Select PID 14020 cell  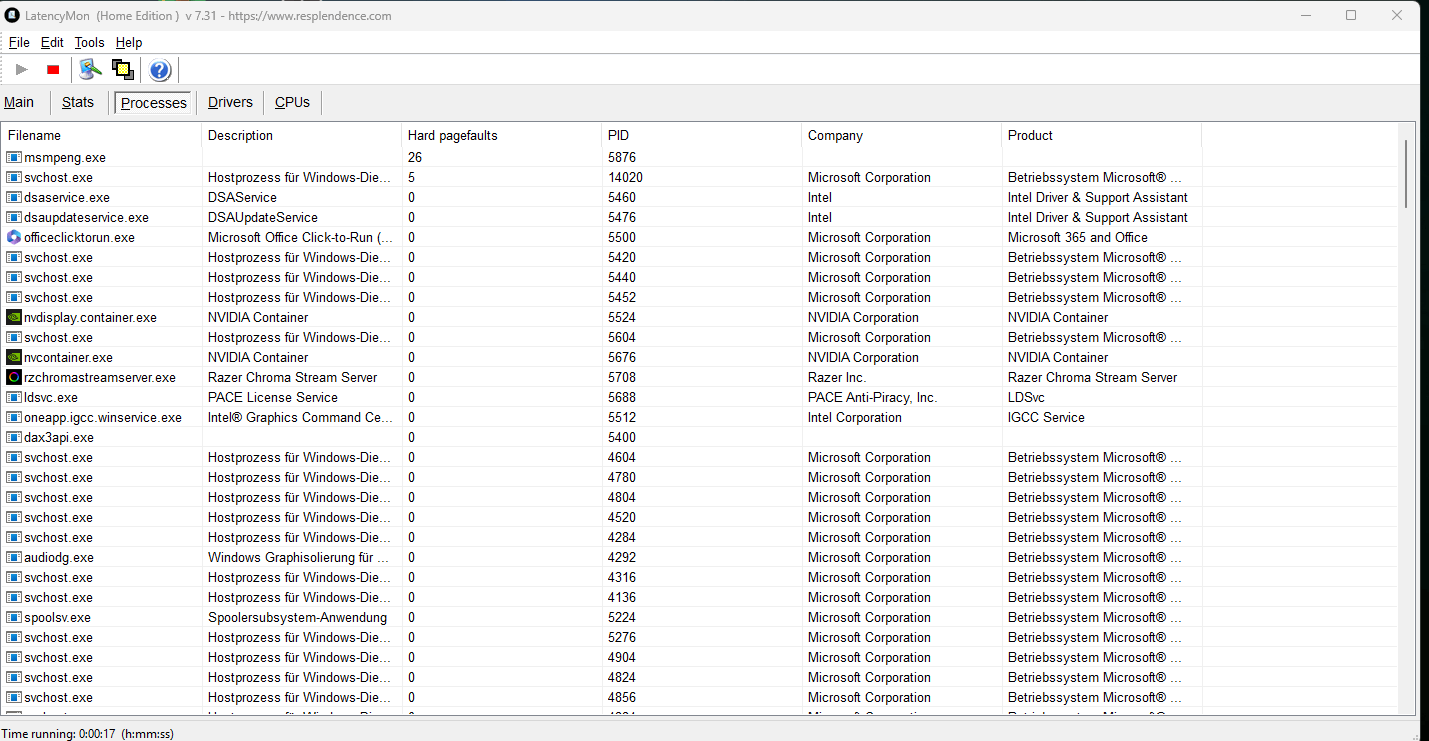625,177
